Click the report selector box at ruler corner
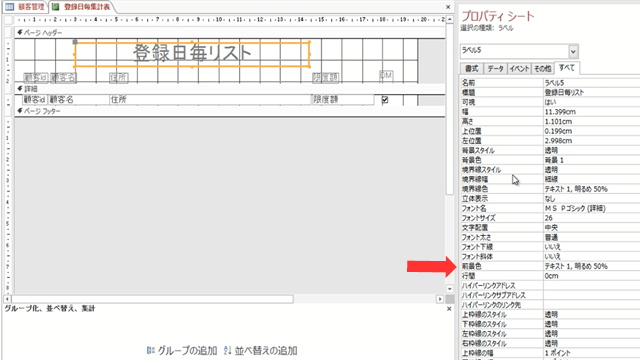 click(8, 20)
